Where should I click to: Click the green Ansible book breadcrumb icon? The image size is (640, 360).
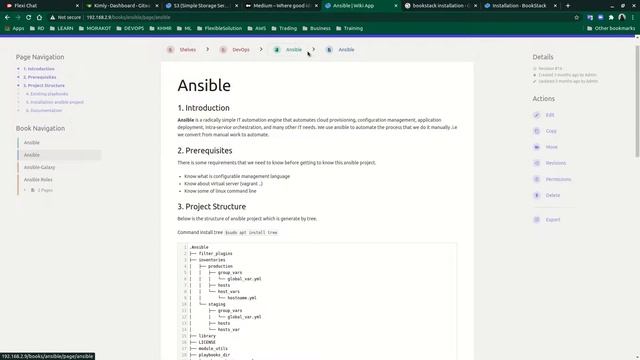(x=277, y=50)
